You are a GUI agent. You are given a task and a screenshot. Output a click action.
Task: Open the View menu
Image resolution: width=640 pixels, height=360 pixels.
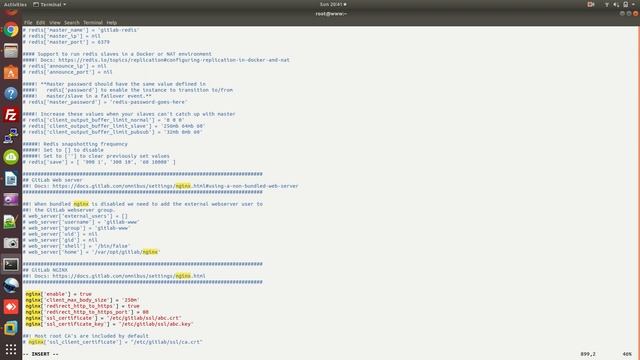pyautogui.click(x=55, y=22)
